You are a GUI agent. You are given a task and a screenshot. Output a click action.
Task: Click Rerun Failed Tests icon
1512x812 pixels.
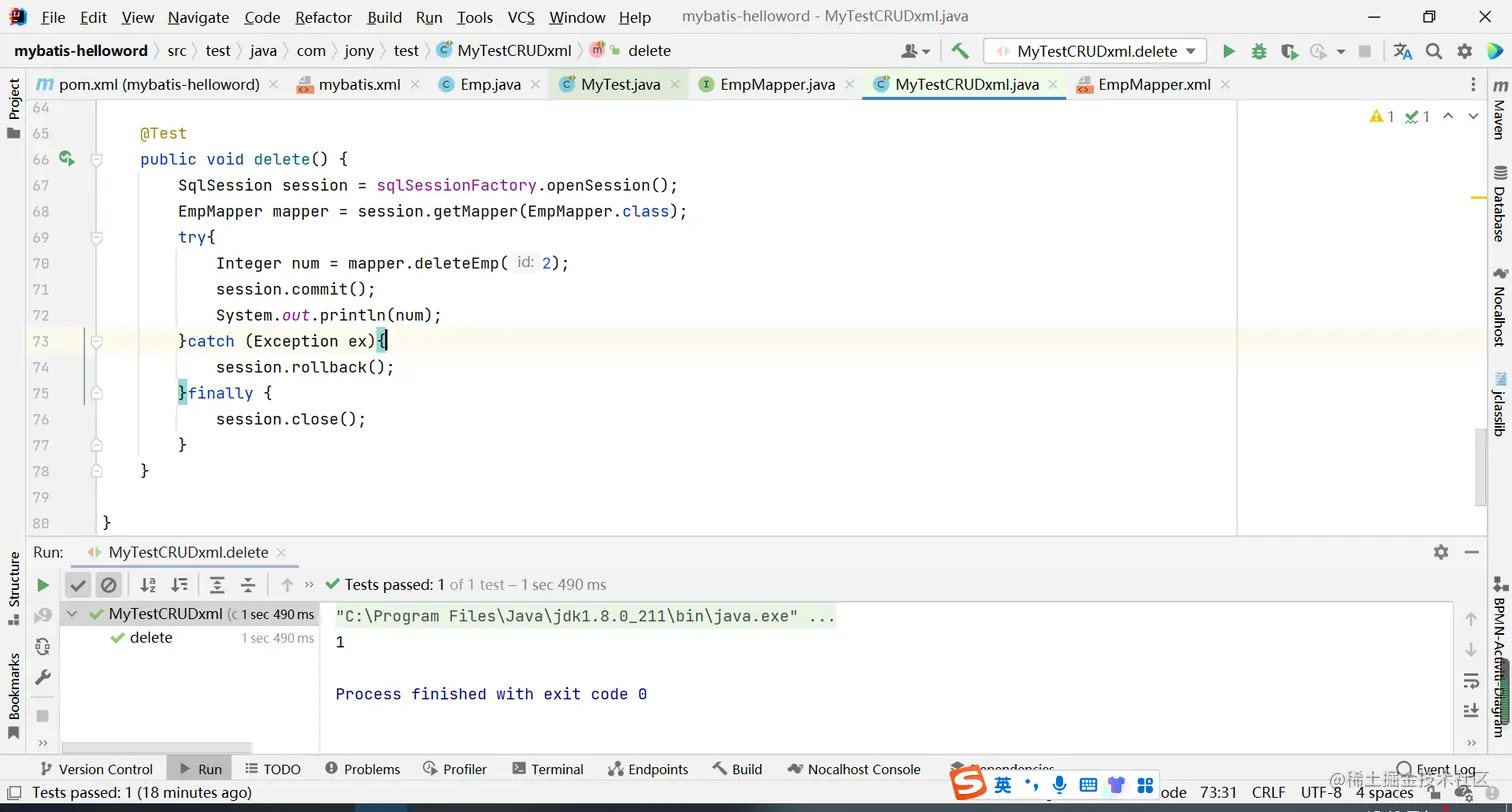coord(42,616)
